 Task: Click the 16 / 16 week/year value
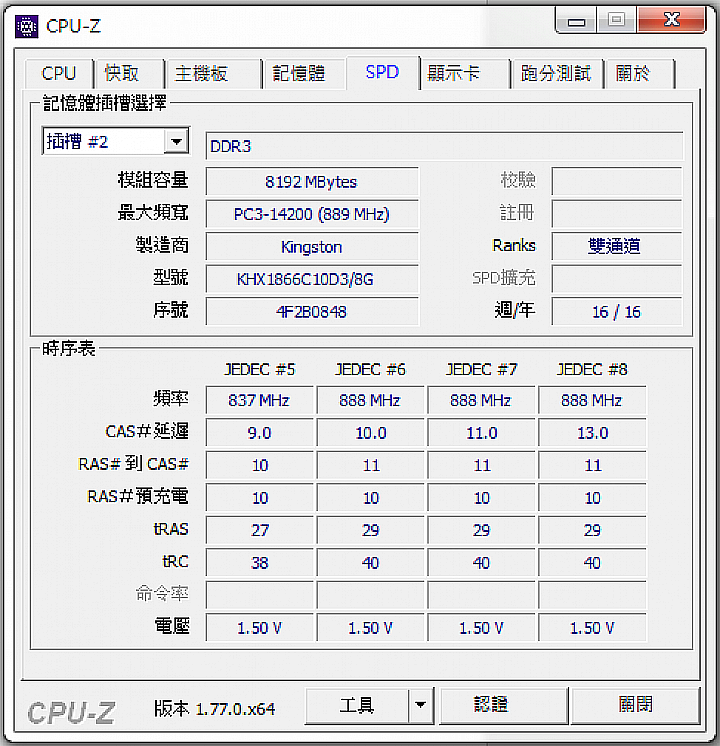click(x=617, y=312)
